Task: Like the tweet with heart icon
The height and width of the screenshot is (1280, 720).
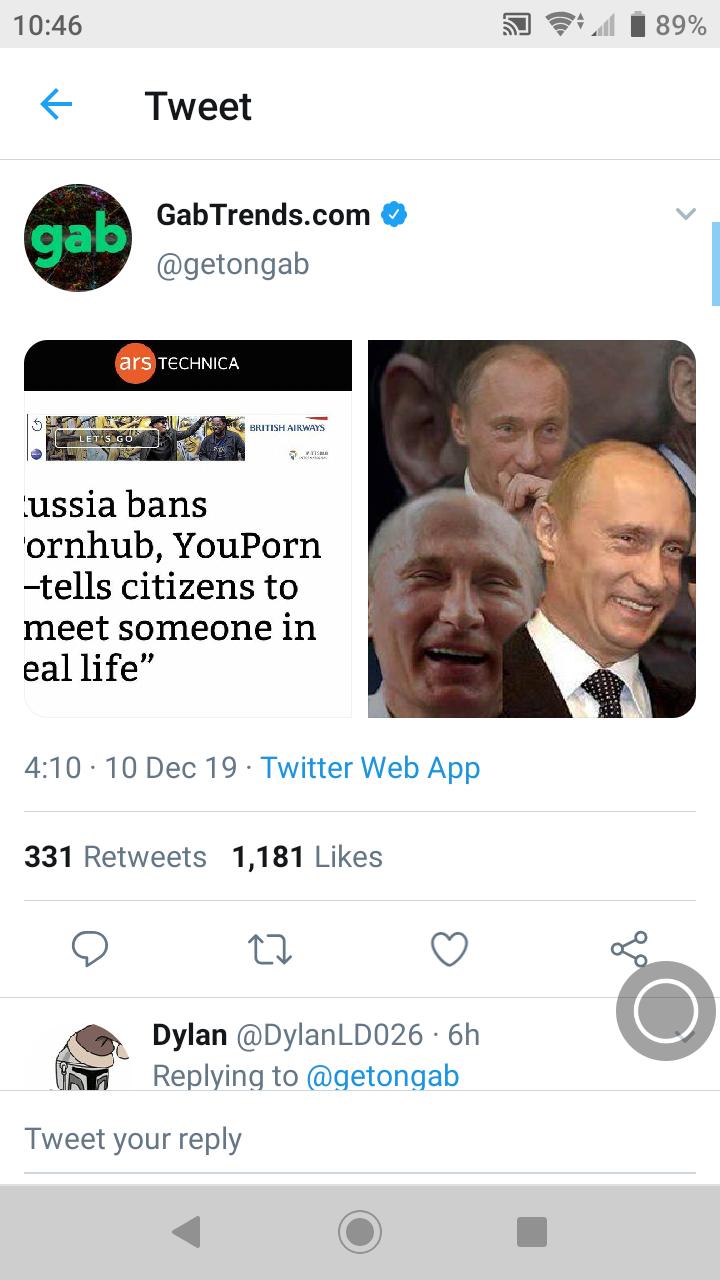Action: [449, 948]
